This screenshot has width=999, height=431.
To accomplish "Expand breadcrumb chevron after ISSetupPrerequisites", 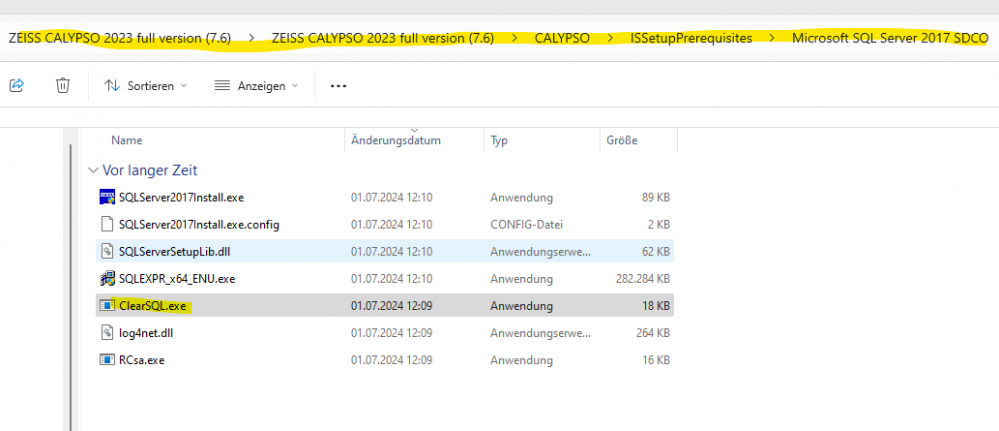I will pyautogui.click(x=772, y=38).
